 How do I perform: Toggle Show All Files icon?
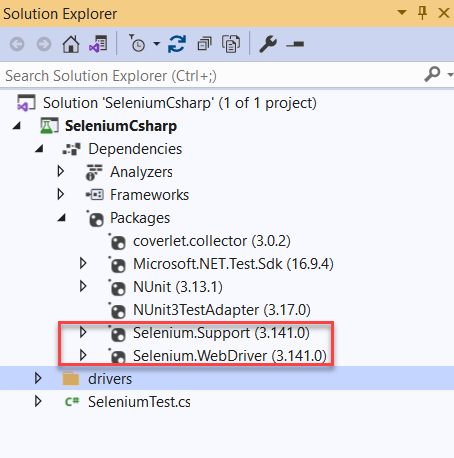coord(231,44)
